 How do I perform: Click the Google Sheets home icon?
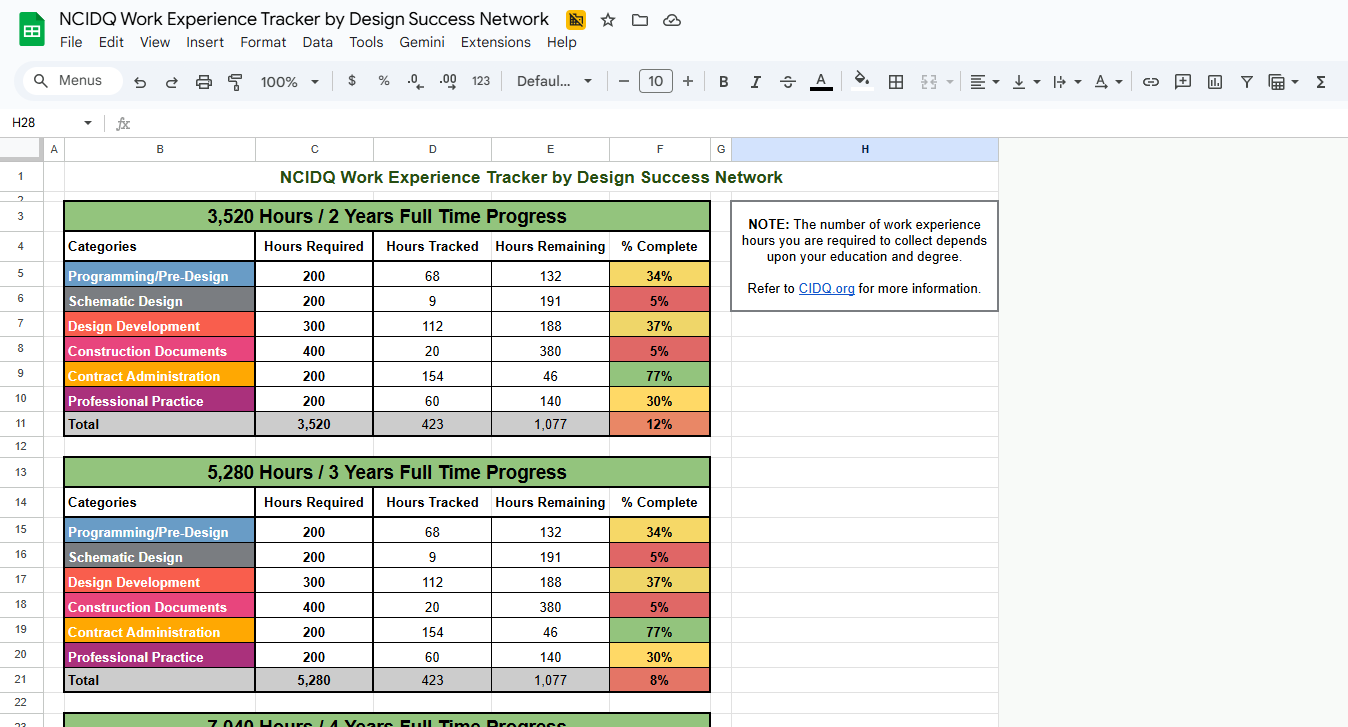(32, 29)
